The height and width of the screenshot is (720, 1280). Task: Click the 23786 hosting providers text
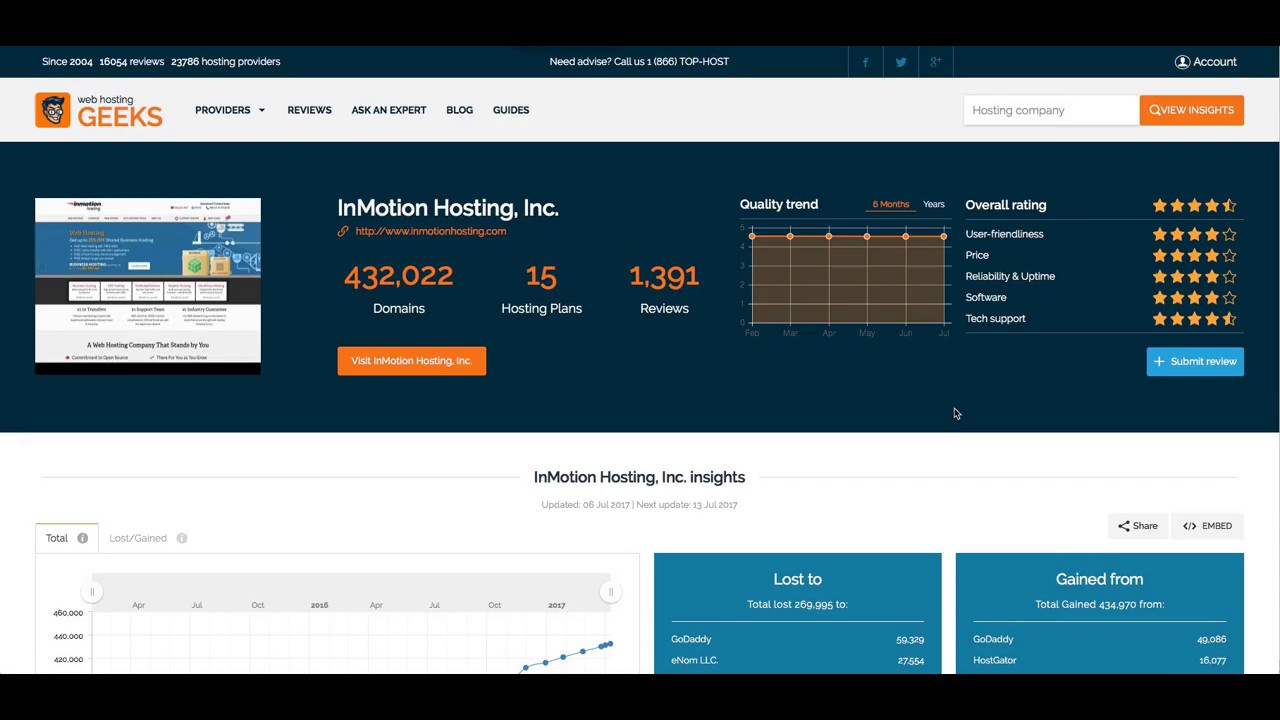click(x=226, y=62)
